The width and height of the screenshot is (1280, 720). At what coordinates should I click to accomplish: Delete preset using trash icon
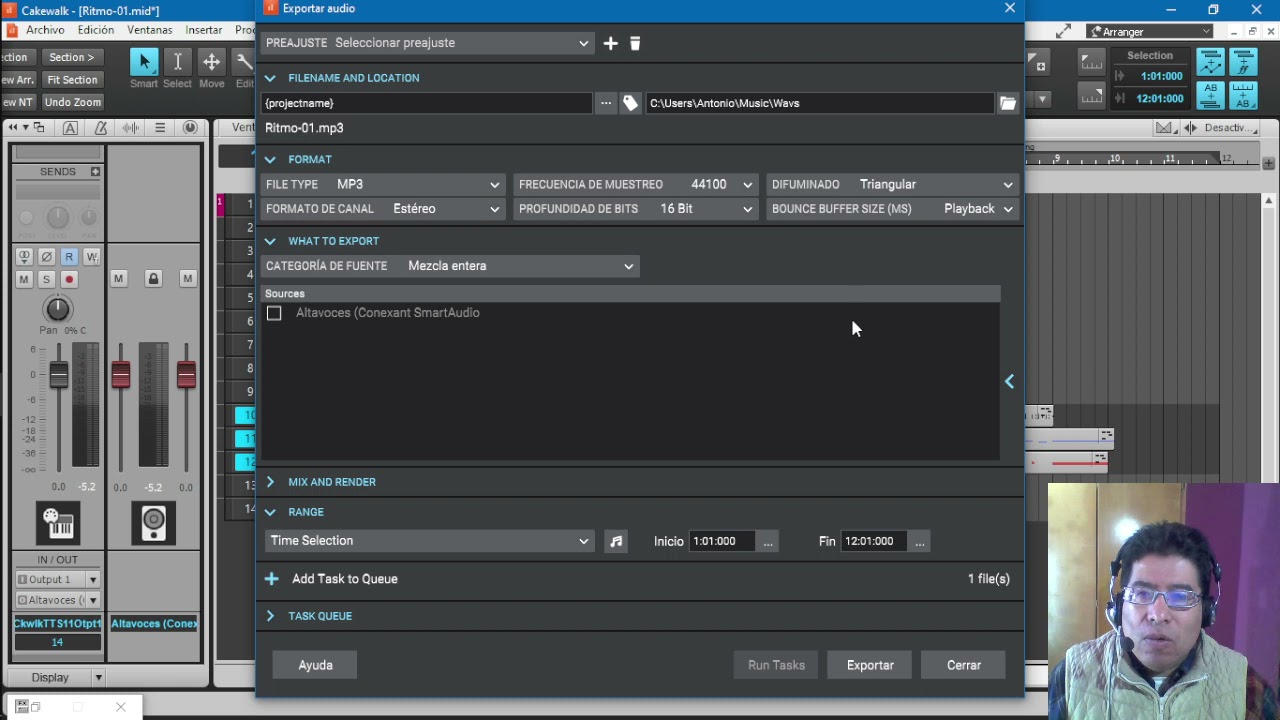click(635, 43)
